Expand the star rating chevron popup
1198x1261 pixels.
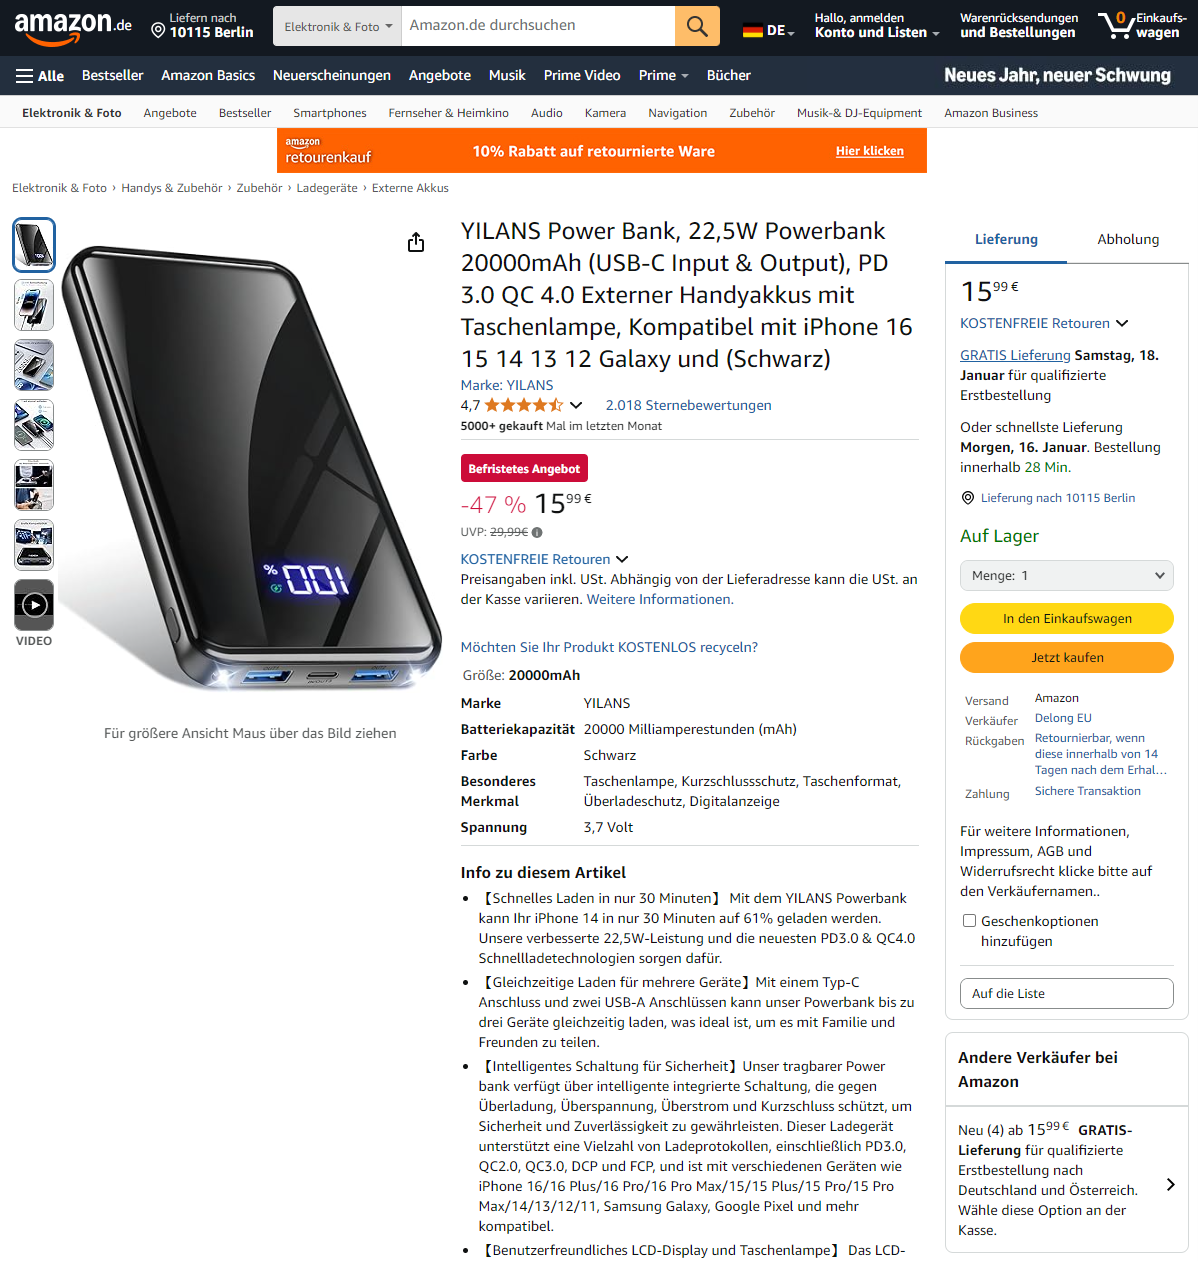coord(576,405)
